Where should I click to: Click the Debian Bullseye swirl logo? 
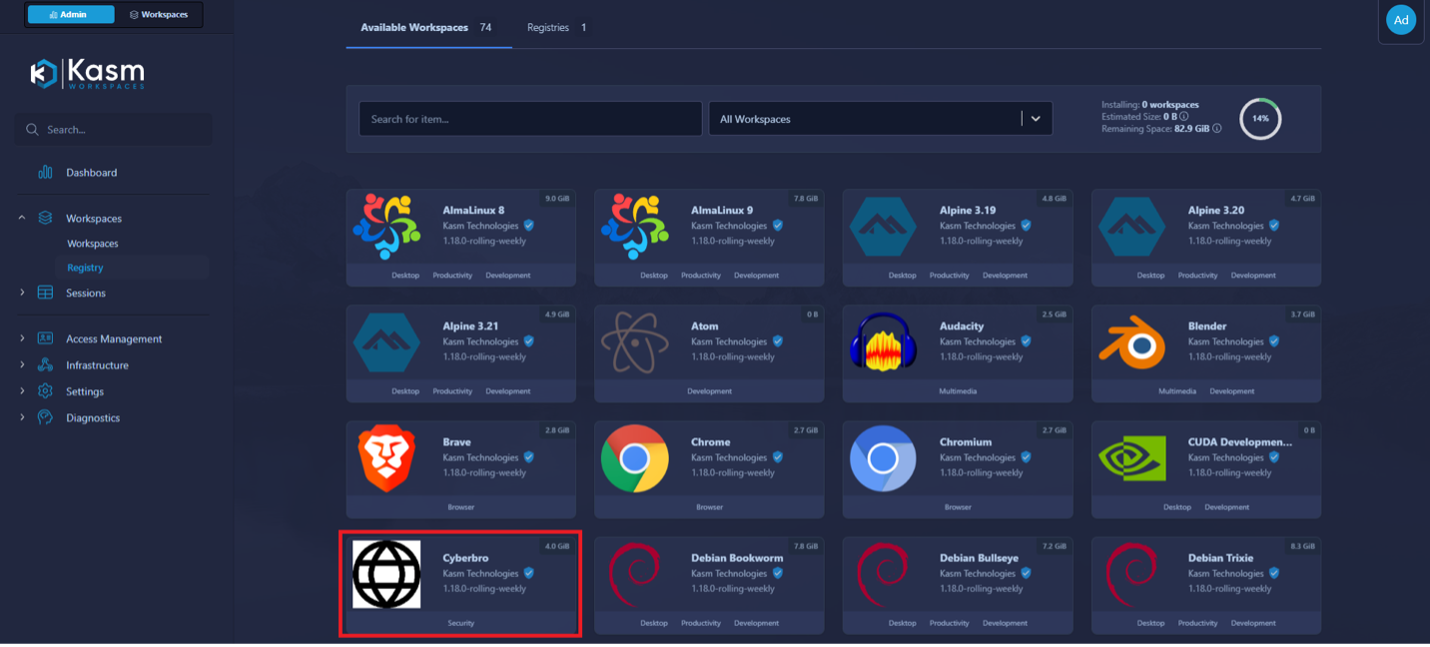pyautogui.click(x=883, y=574)
